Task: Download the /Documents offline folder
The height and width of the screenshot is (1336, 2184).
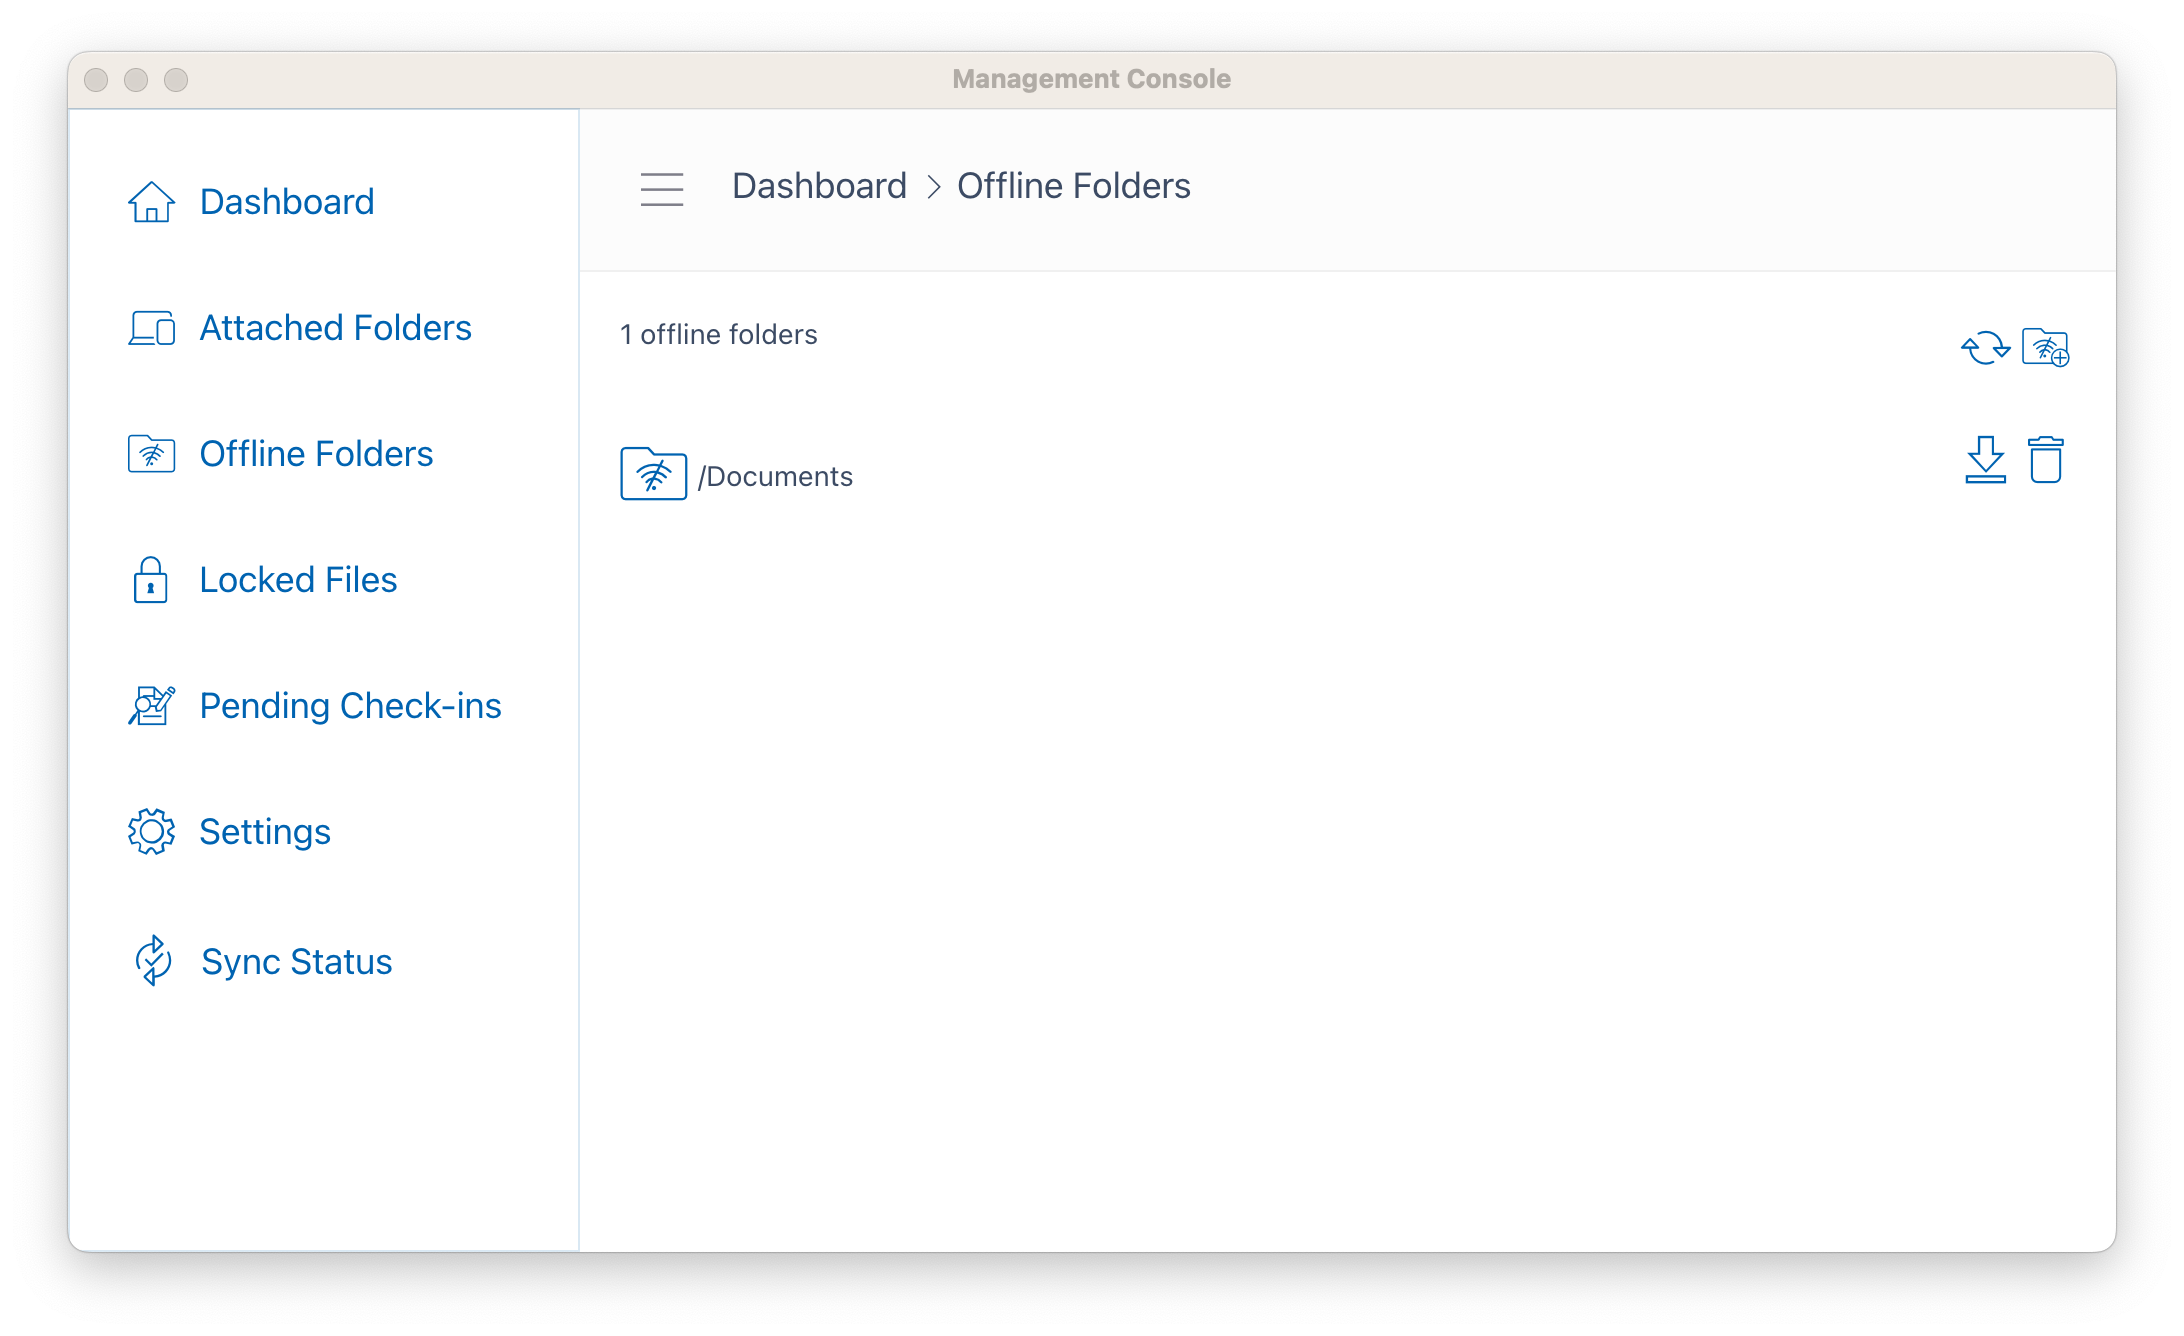Action: coord(1985,460)
